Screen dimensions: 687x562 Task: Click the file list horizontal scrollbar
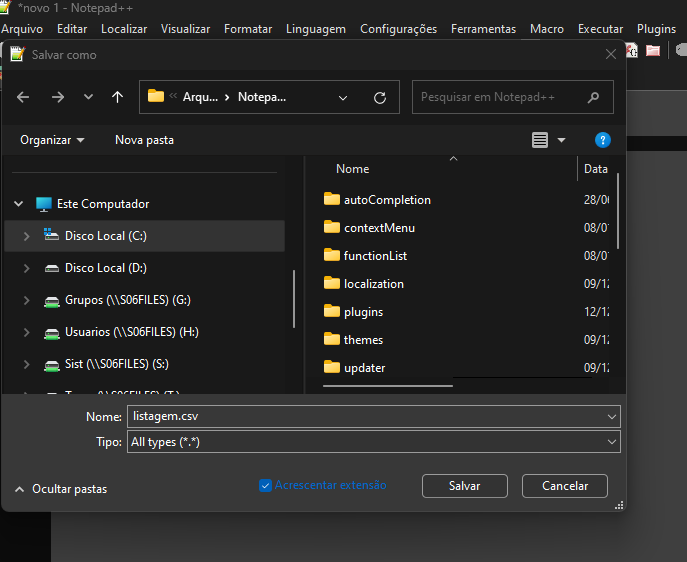click(388, 386)
